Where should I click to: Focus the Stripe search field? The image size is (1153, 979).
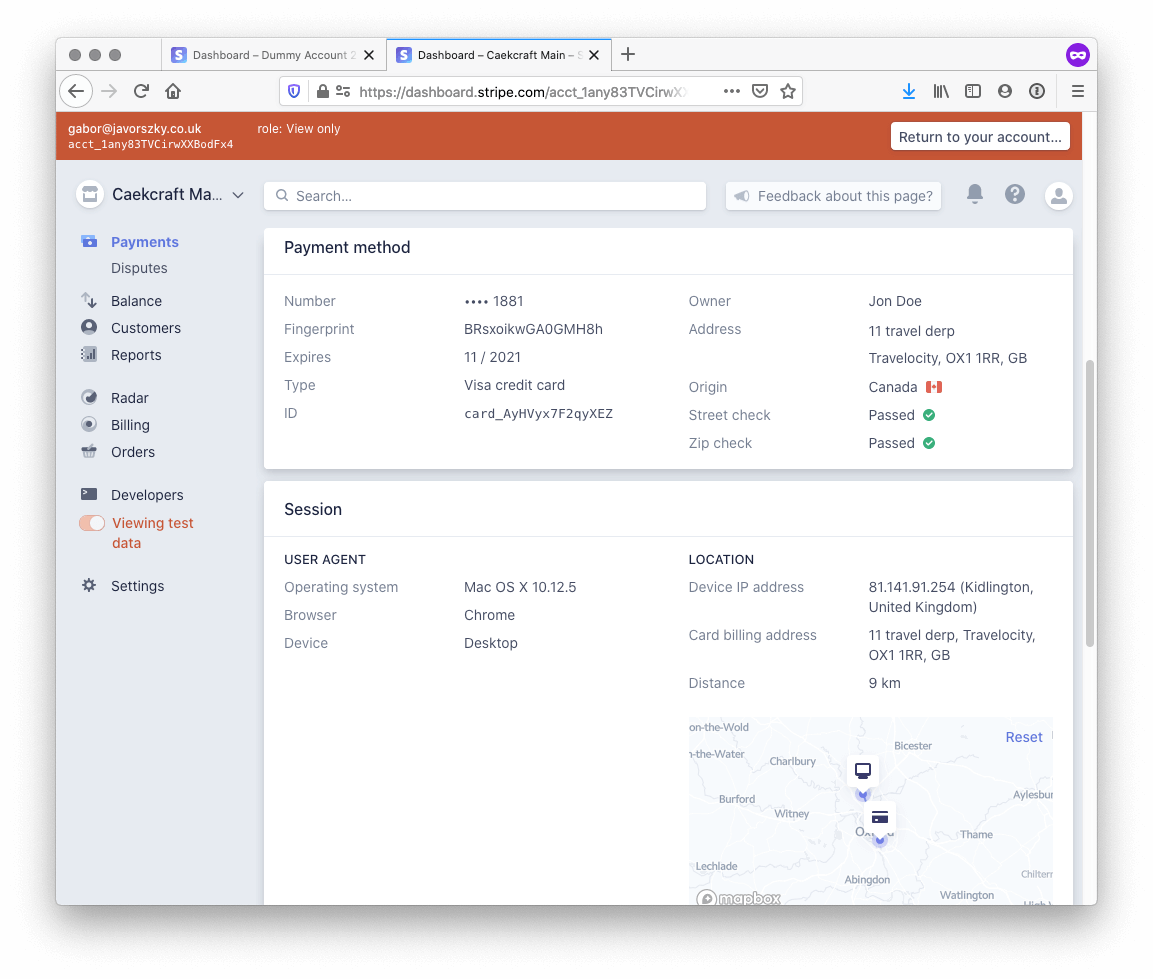[485, 196]
